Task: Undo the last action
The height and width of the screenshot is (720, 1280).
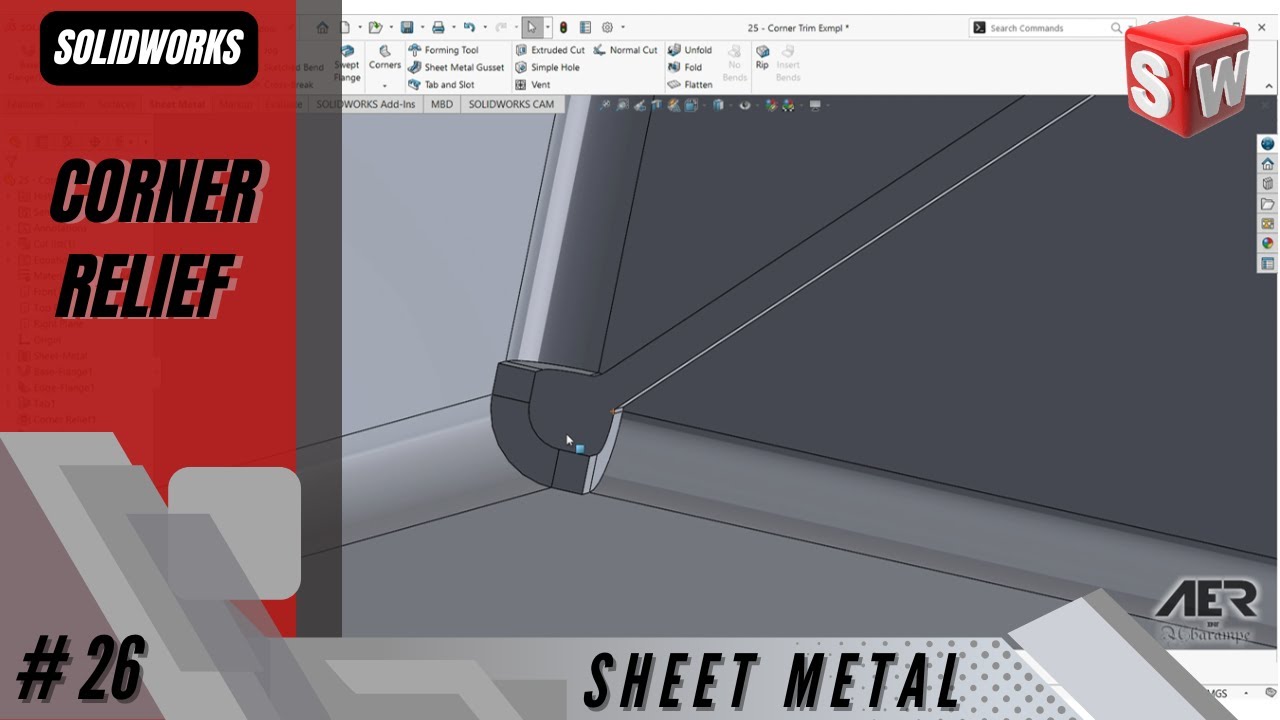Action: coord(469,28)
